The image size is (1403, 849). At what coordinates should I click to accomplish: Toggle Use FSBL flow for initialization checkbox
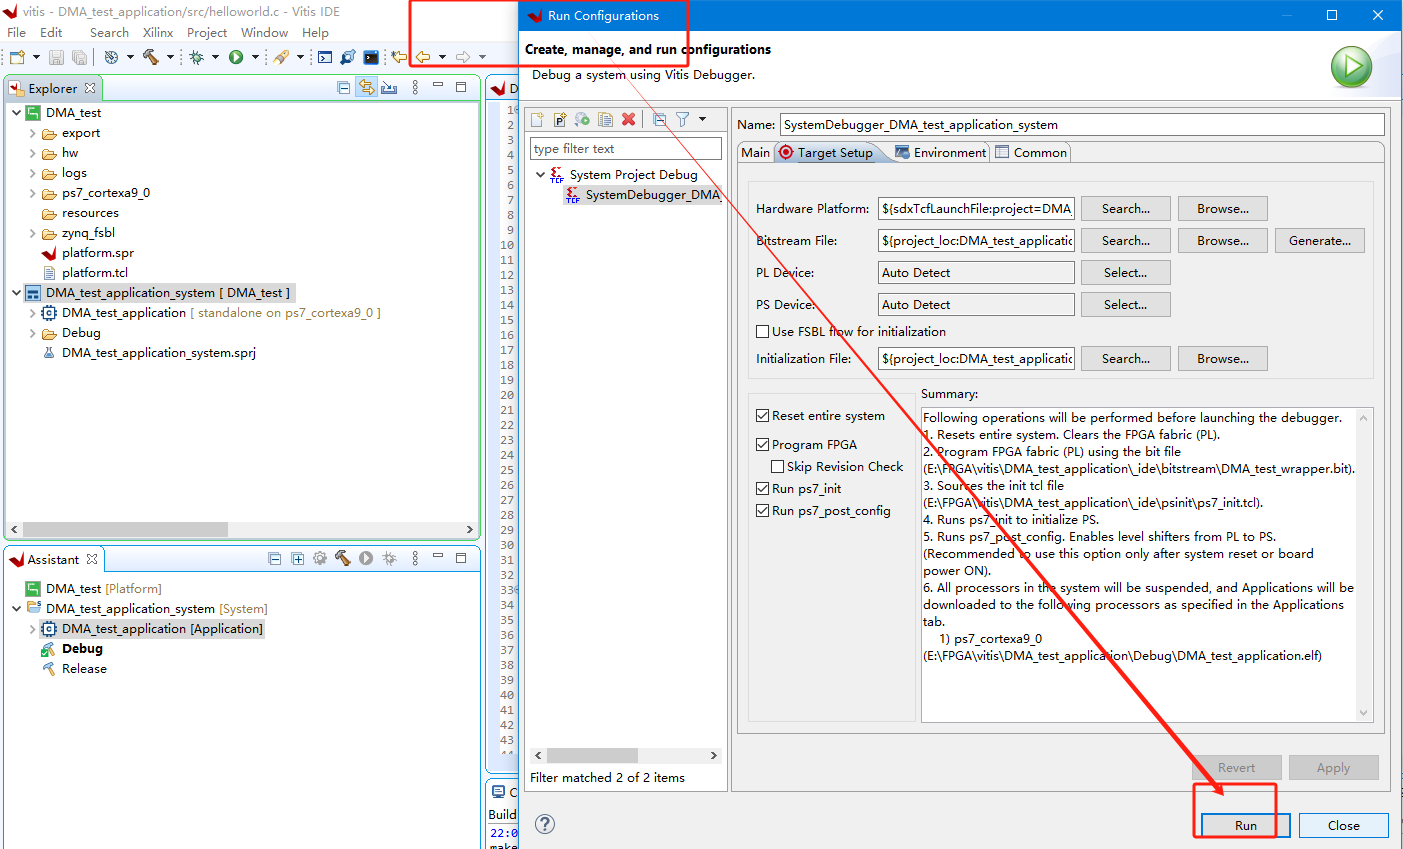click(763, 331)
